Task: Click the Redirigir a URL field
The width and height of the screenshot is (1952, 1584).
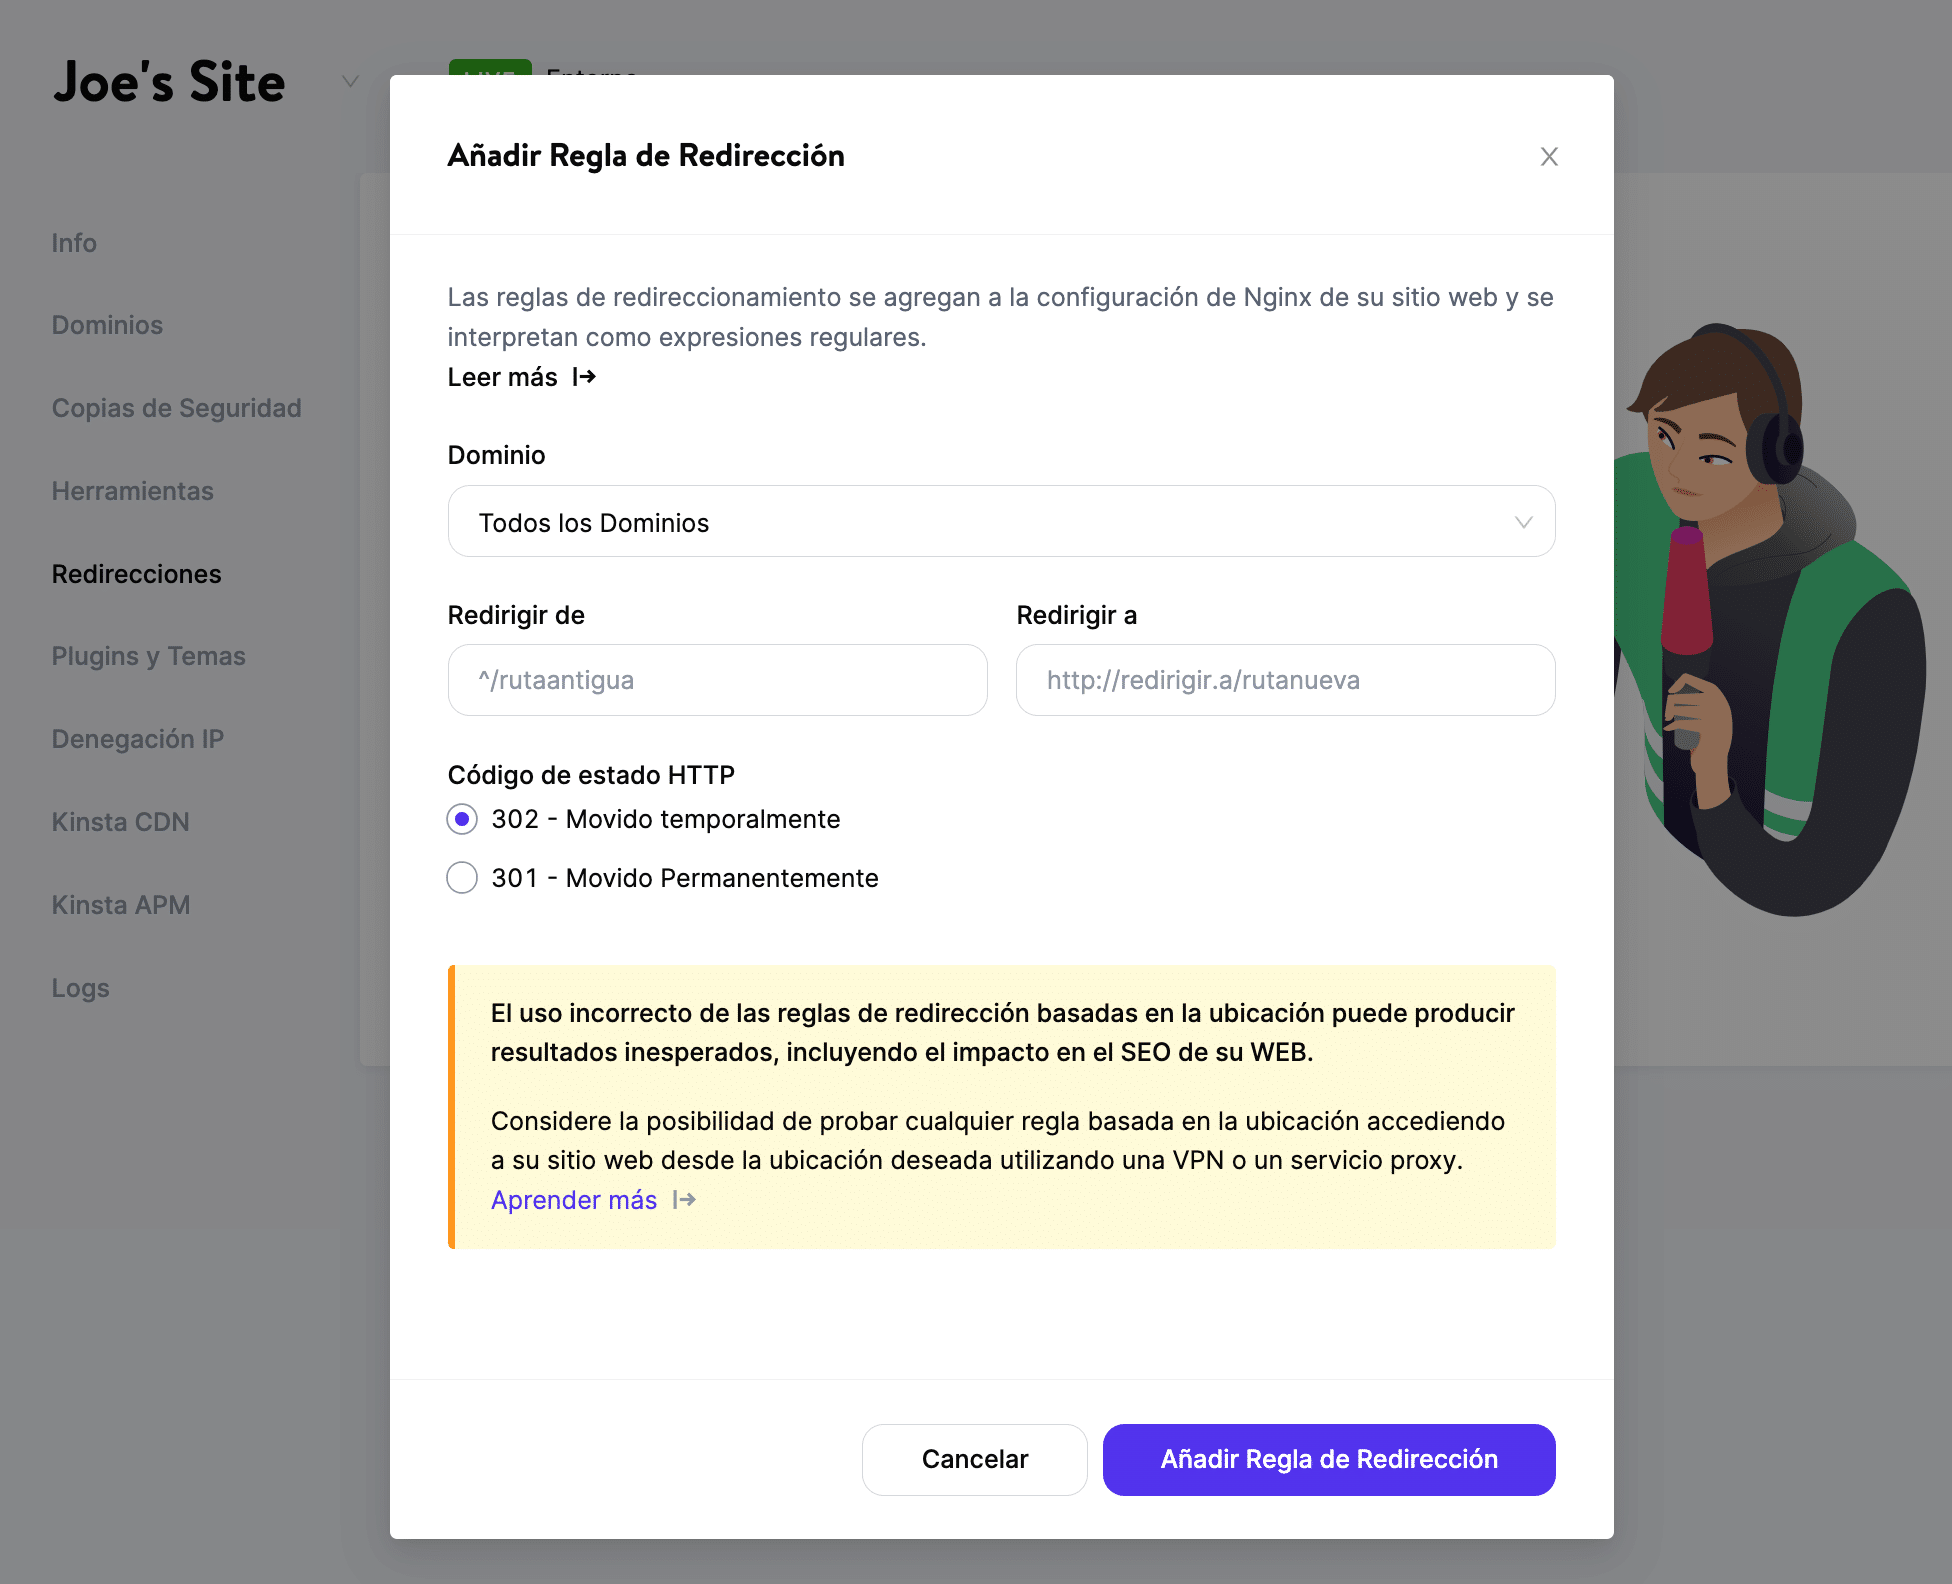Action: click(x=1285, y=680)
